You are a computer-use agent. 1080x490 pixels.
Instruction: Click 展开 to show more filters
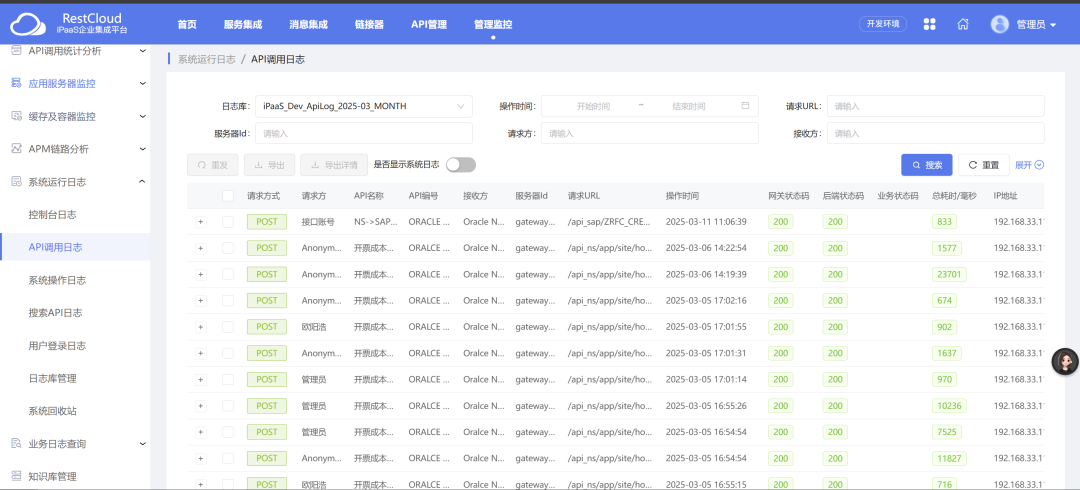point(1030,165)
